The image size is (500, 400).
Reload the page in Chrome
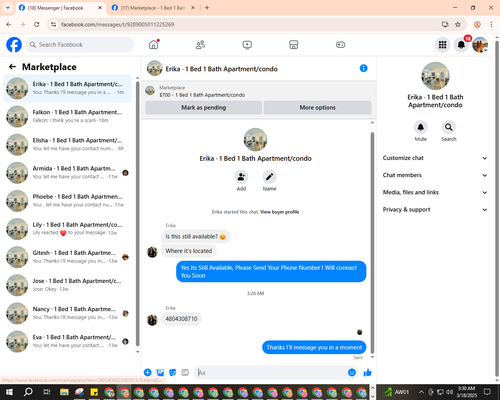click(37, 24)
